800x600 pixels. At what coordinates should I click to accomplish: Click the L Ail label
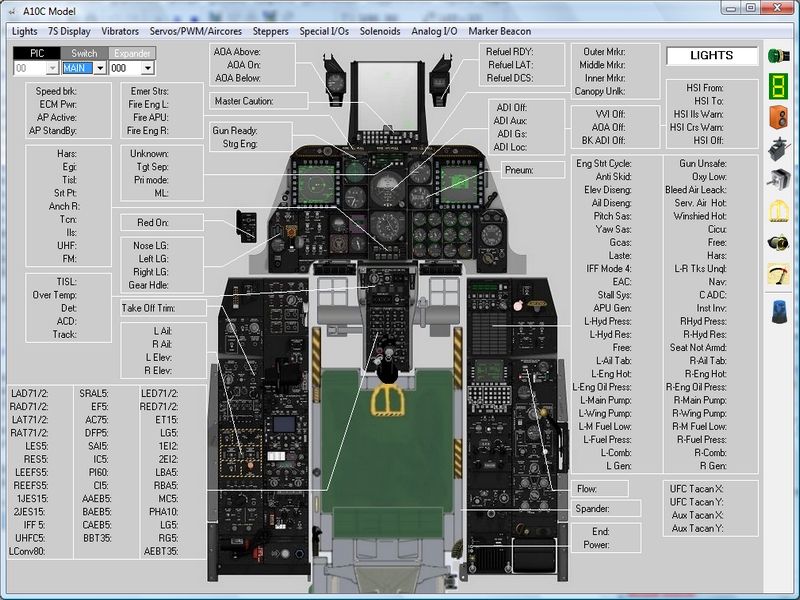[163, 331]
